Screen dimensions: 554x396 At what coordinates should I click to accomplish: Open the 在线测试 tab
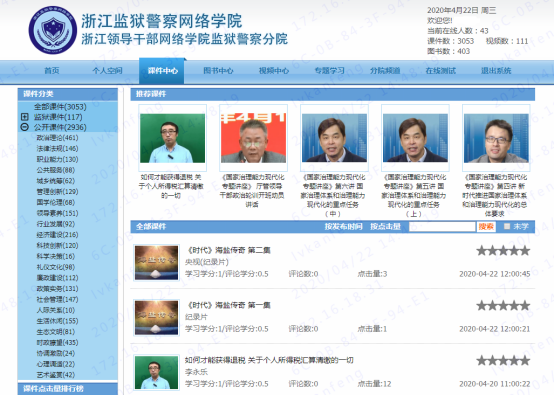441,71
